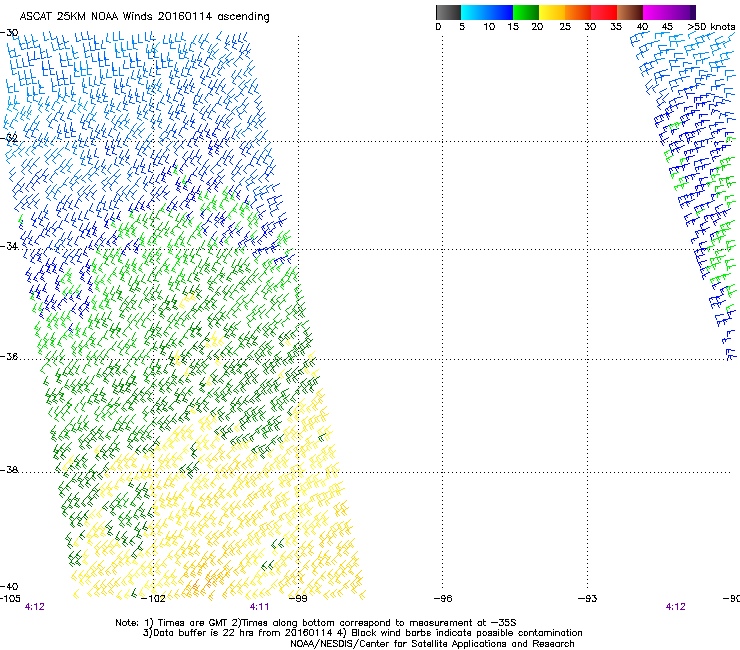Click the -96 longitude axis label
The width and height of the screenshot is (740, 650).
[443, 599]
